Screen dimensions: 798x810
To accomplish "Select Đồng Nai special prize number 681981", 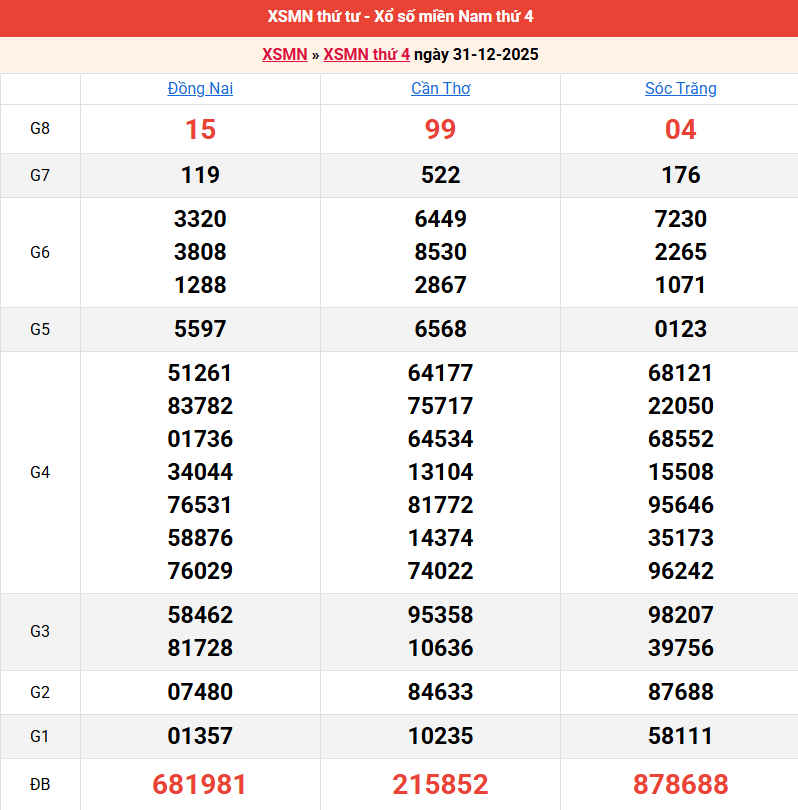I will [200, 784].
